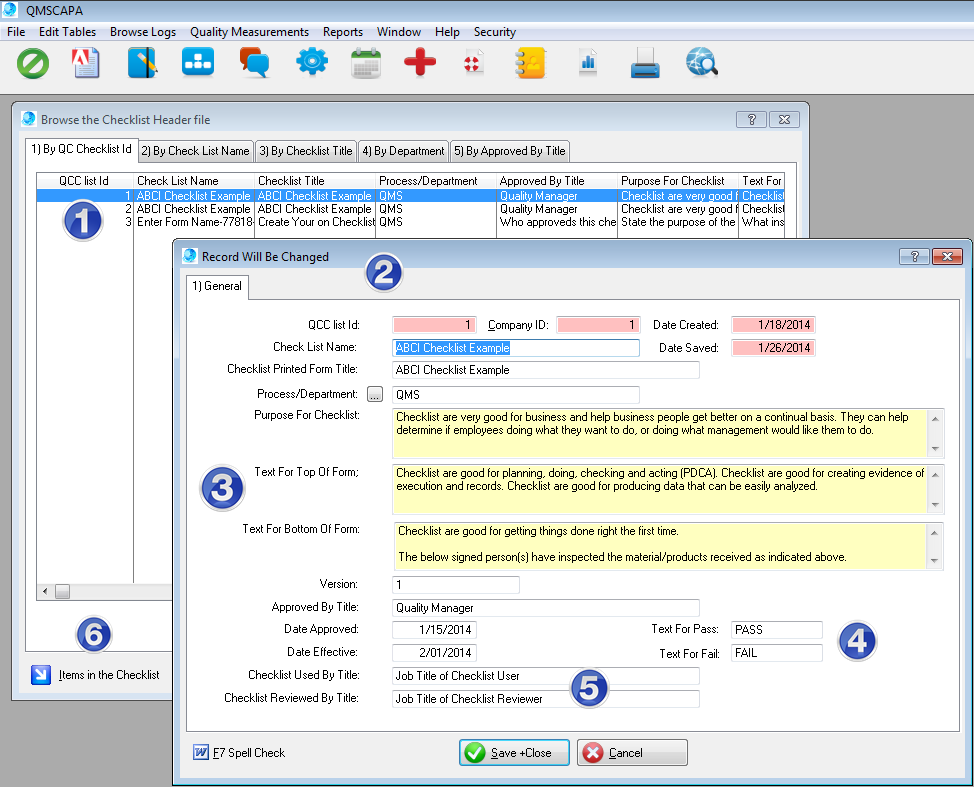Screen dimensions: 974x787
Task: Click the globe search toolbar icon
Action: coord(701,64)
